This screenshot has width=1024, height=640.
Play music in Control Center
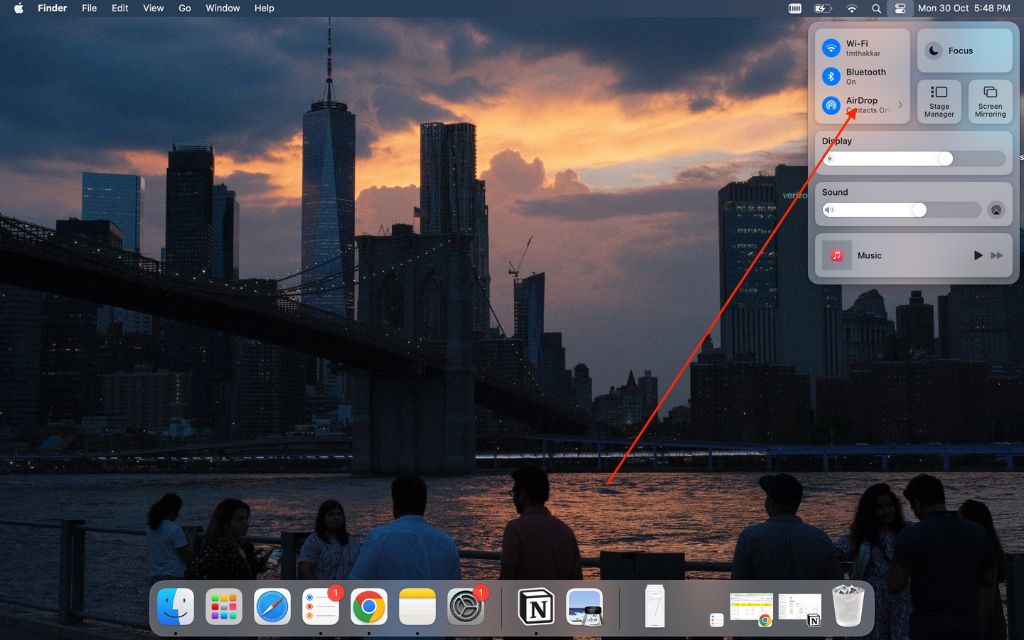pyautogui.click(x=978, y=256)
